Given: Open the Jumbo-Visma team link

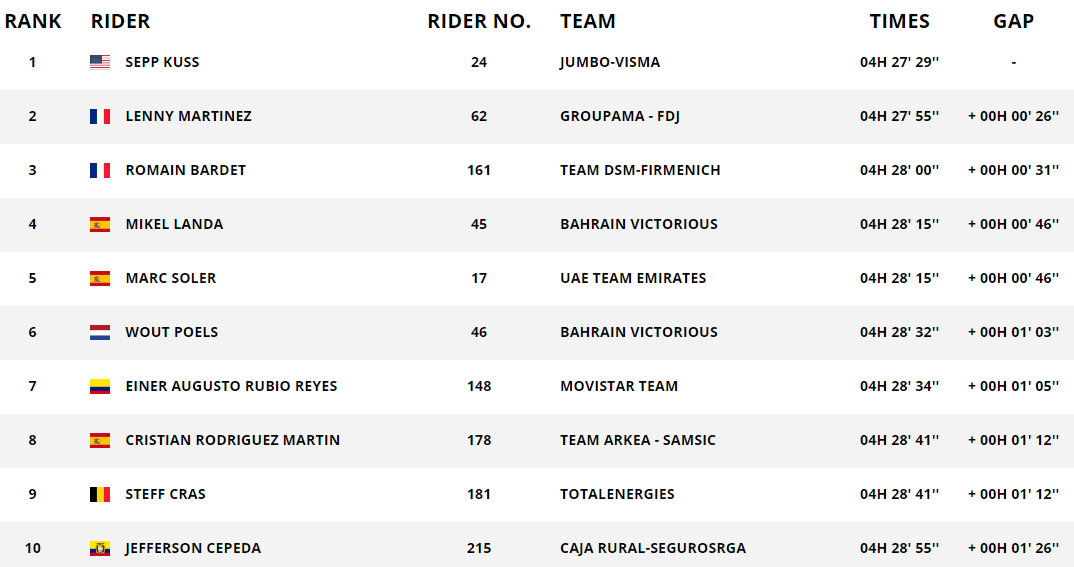Looking at the screenshot, I should click(610, 62).
